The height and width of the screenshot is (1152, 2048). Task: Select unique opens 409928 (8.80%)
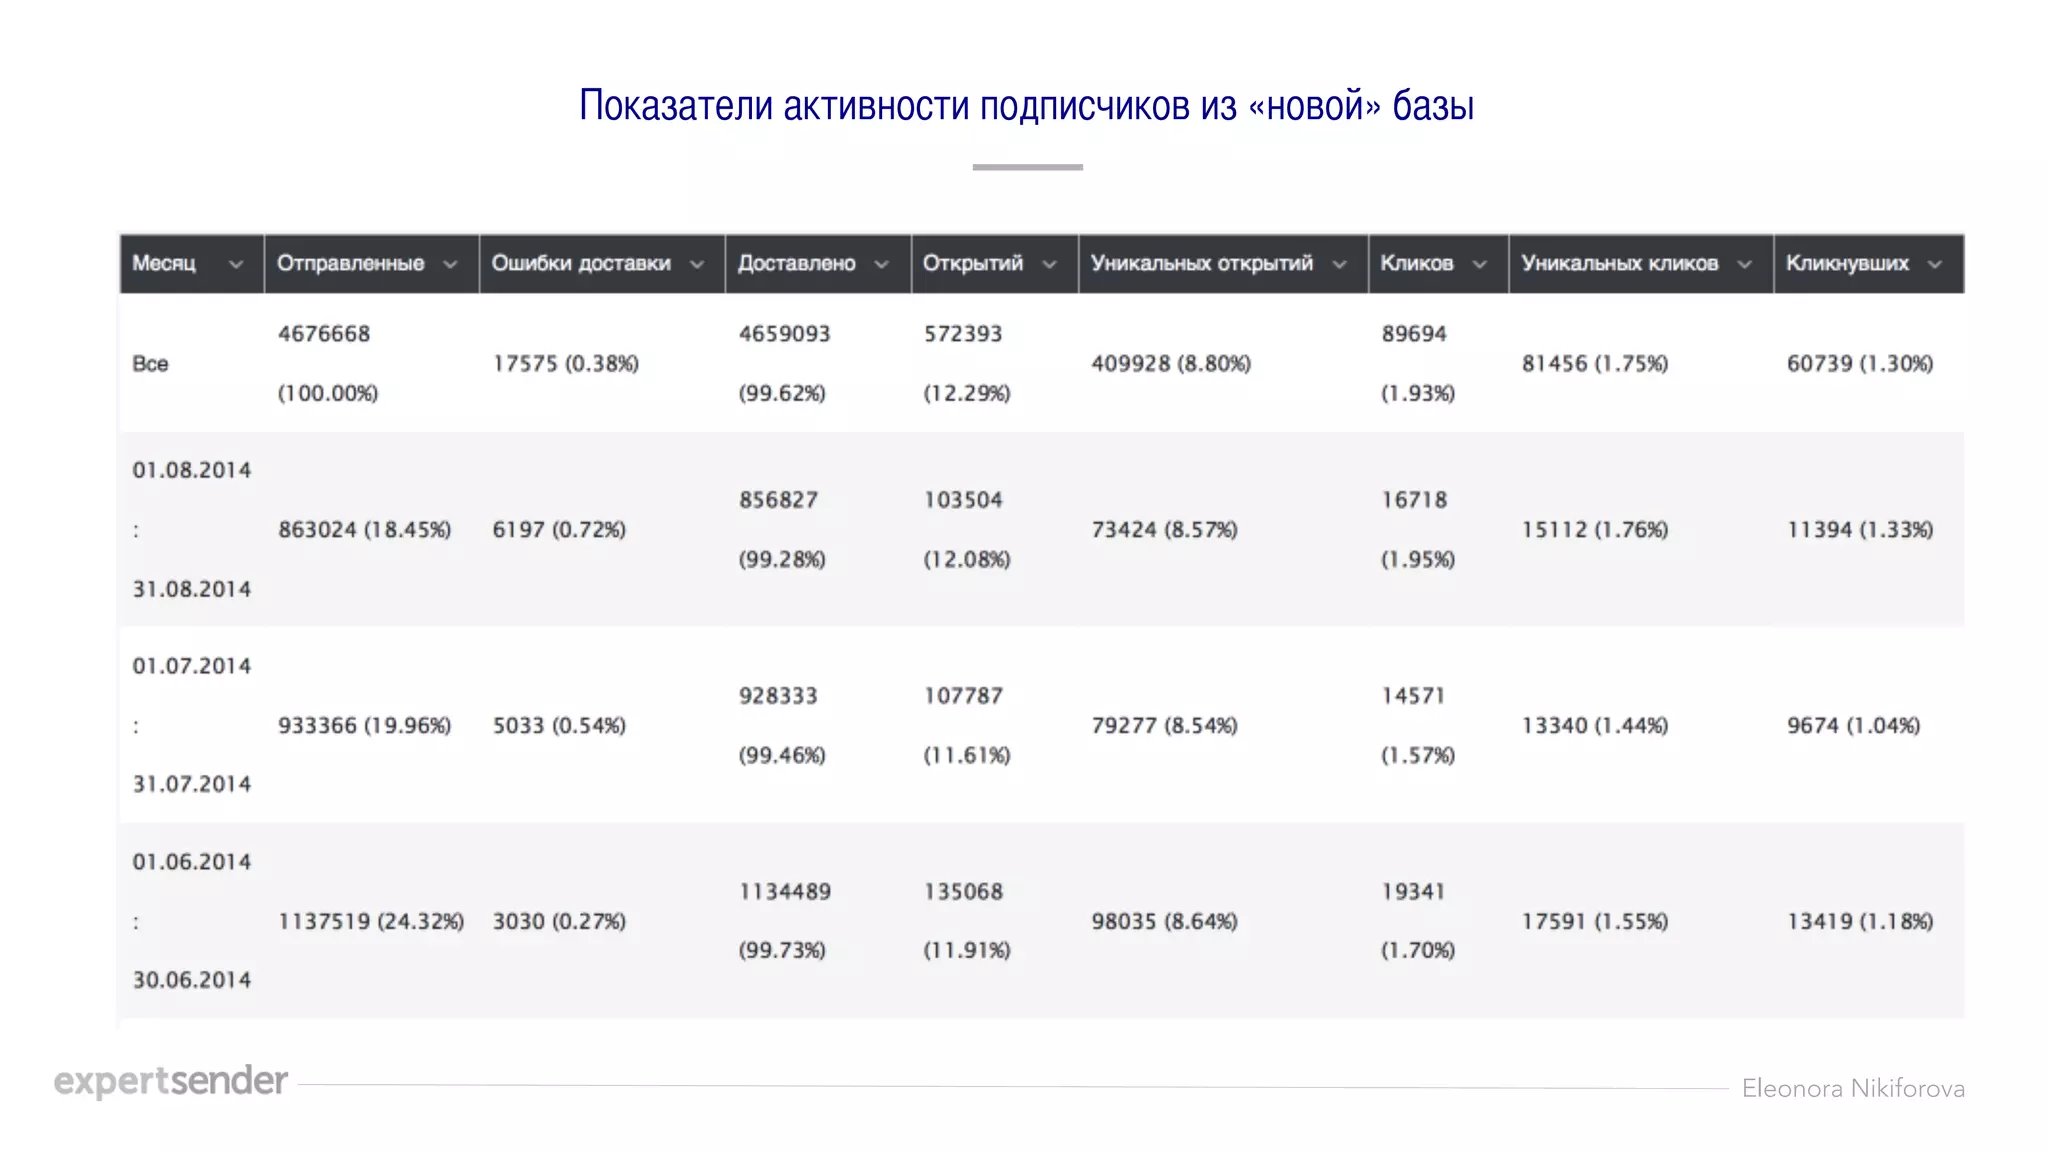(1171, 364)
